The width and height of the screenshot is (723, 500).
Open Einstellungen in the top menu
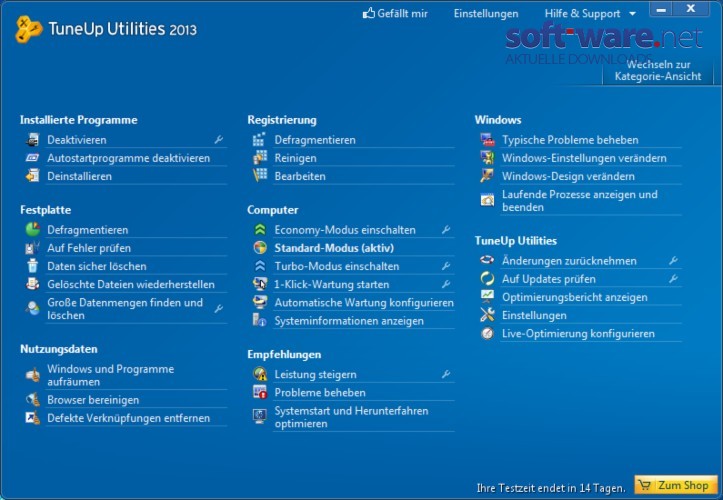[x=486, y=14]
